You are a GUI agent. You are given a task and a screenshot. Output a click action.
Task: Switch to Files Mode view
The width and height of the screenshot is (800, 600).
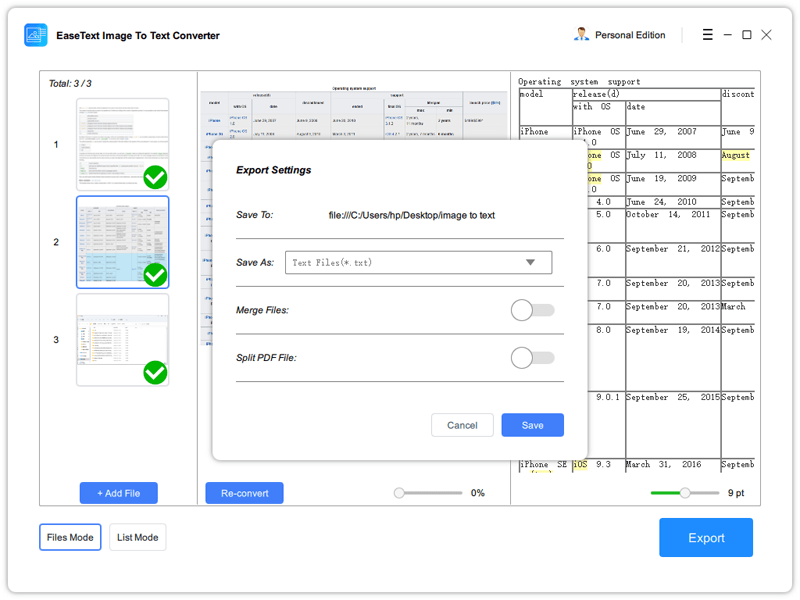coord(70,537)
